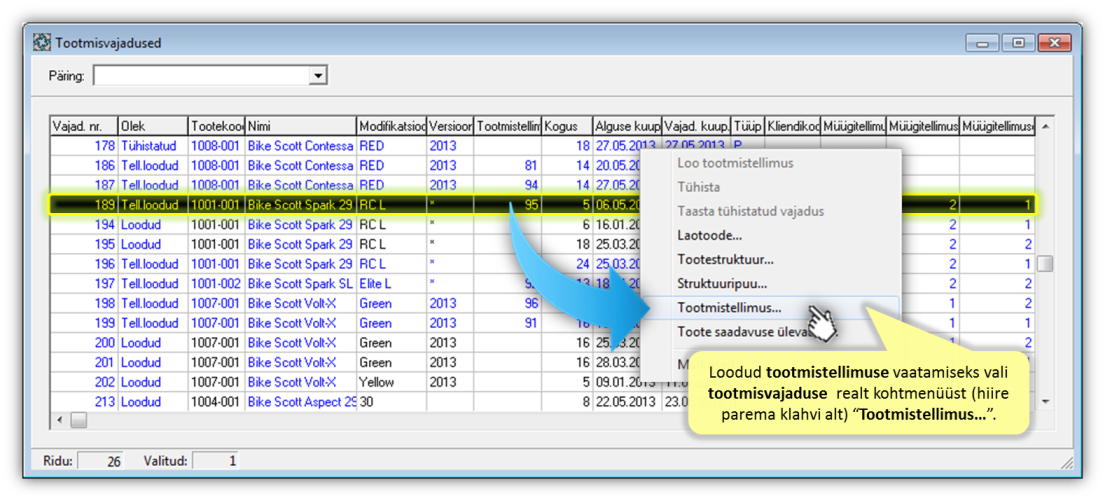Click the vertical scrollbar thumb

[1045, 264]
